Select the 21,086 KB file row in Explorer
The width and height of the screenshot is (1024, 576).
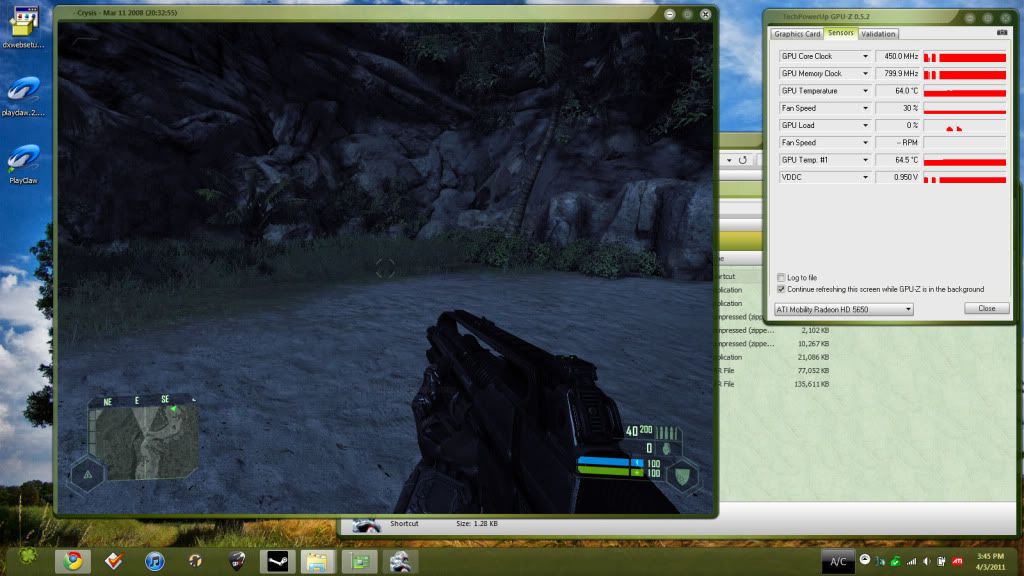(x=775, y=357)
